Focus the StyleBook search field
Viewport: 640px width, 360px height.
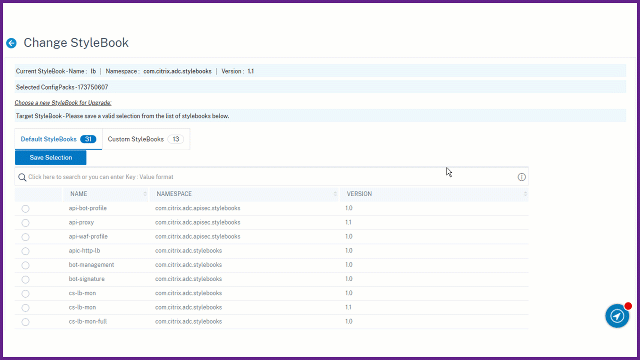click(x=271, y=177)
